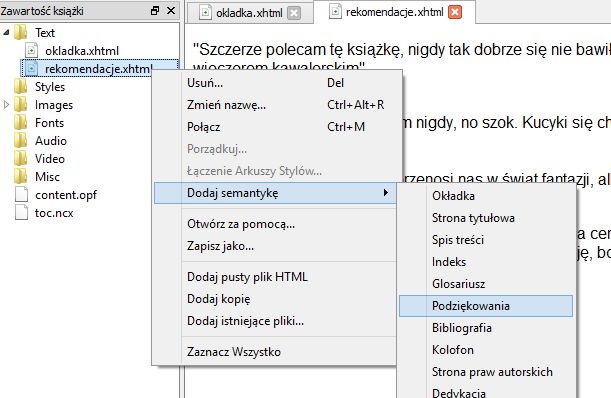Click the Styles folder icon

pyautogui.click(x=21, y=86)
